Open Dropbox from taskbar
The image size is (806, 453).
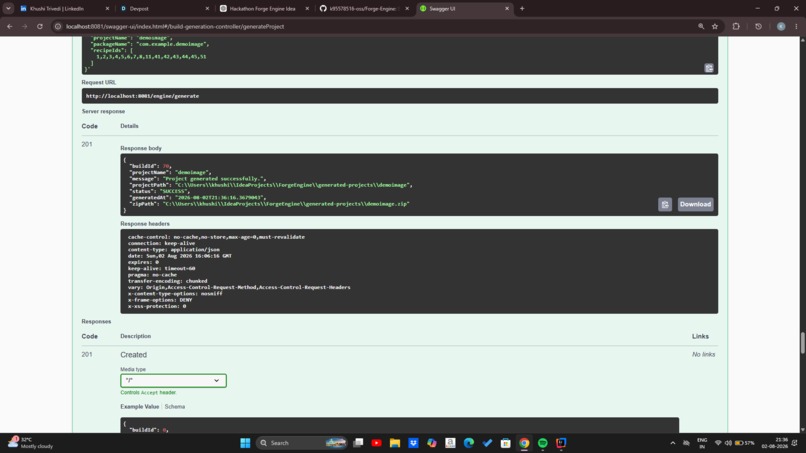point(413,443)
